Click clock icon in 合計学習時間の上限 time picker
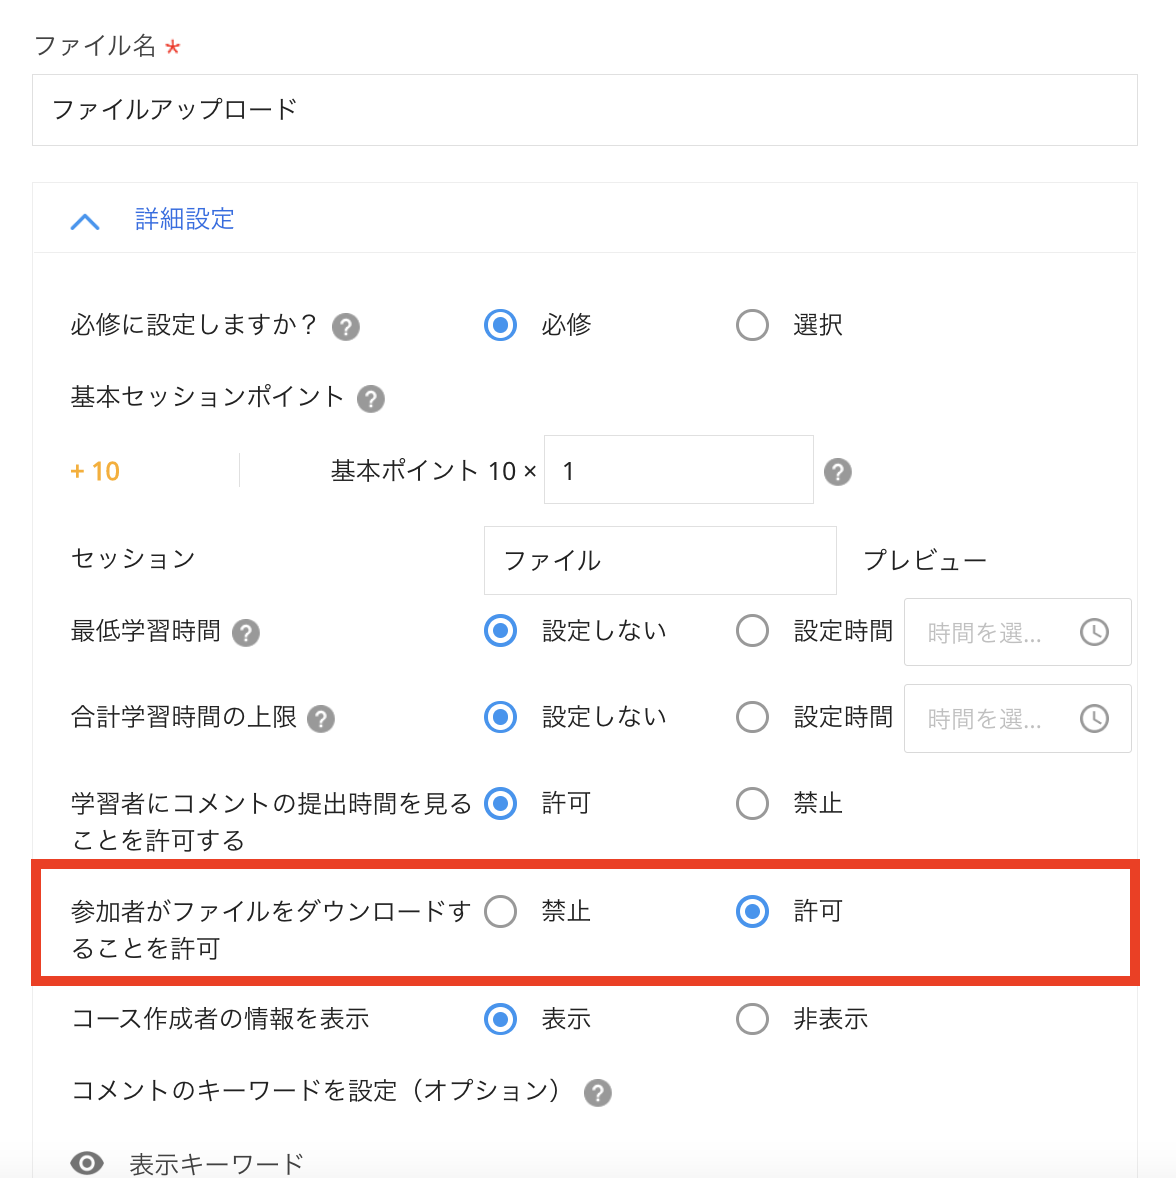 pyautogui.click(x=1095, y=718)
